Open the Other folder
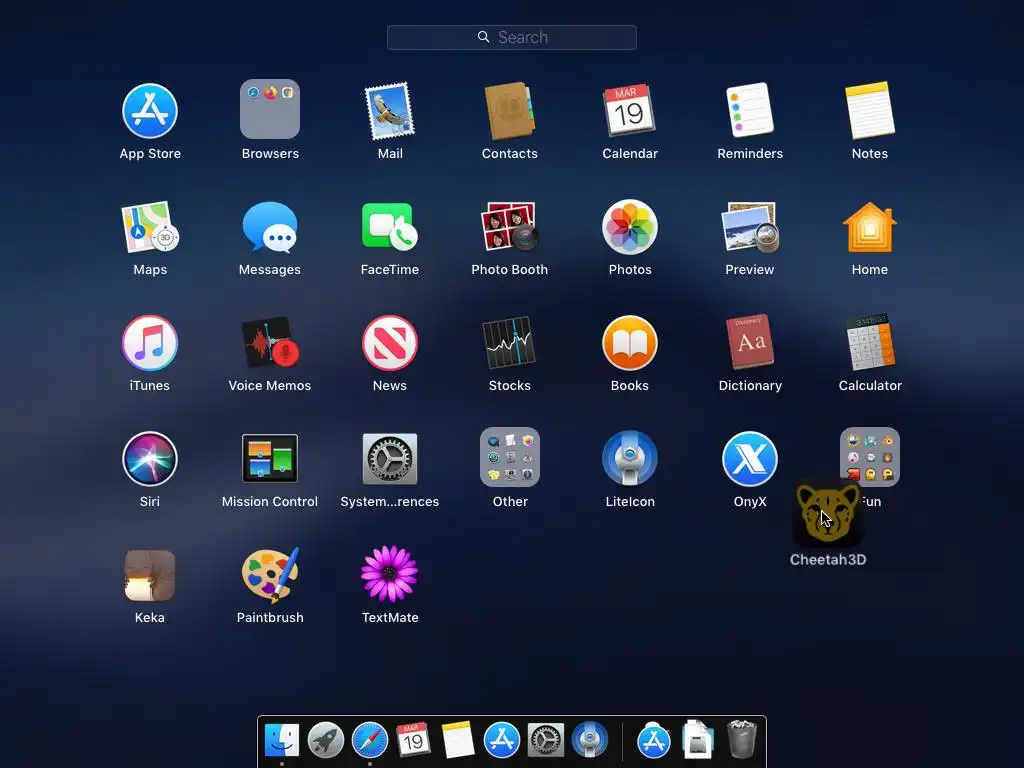The height and width of the screenshot is (768, 1024). (x=509, y=457)
